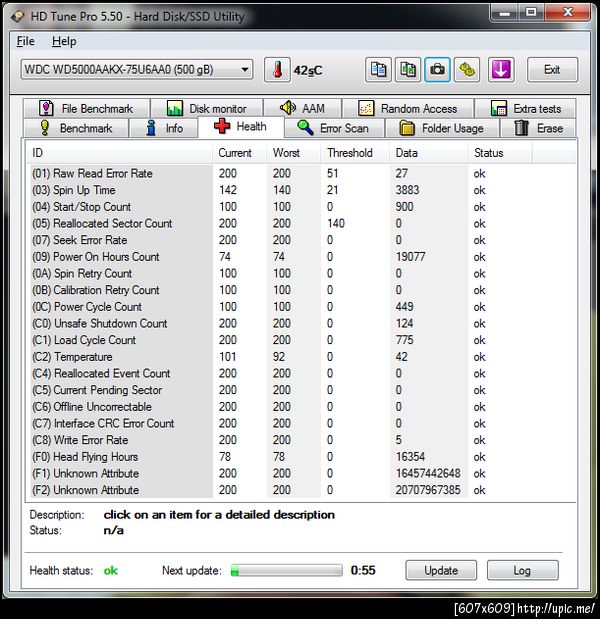Select the Health tab
This screenshot has height=619, width=600.
pos(241,127)
